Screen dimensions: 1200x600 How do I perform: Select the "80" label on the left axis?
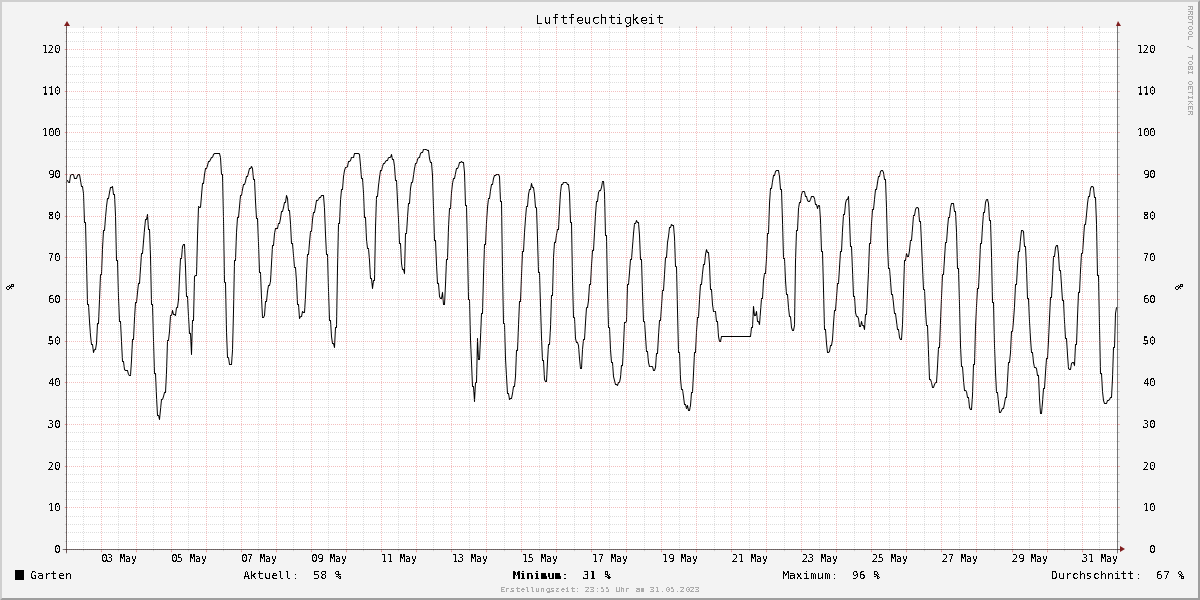[53, 216]
